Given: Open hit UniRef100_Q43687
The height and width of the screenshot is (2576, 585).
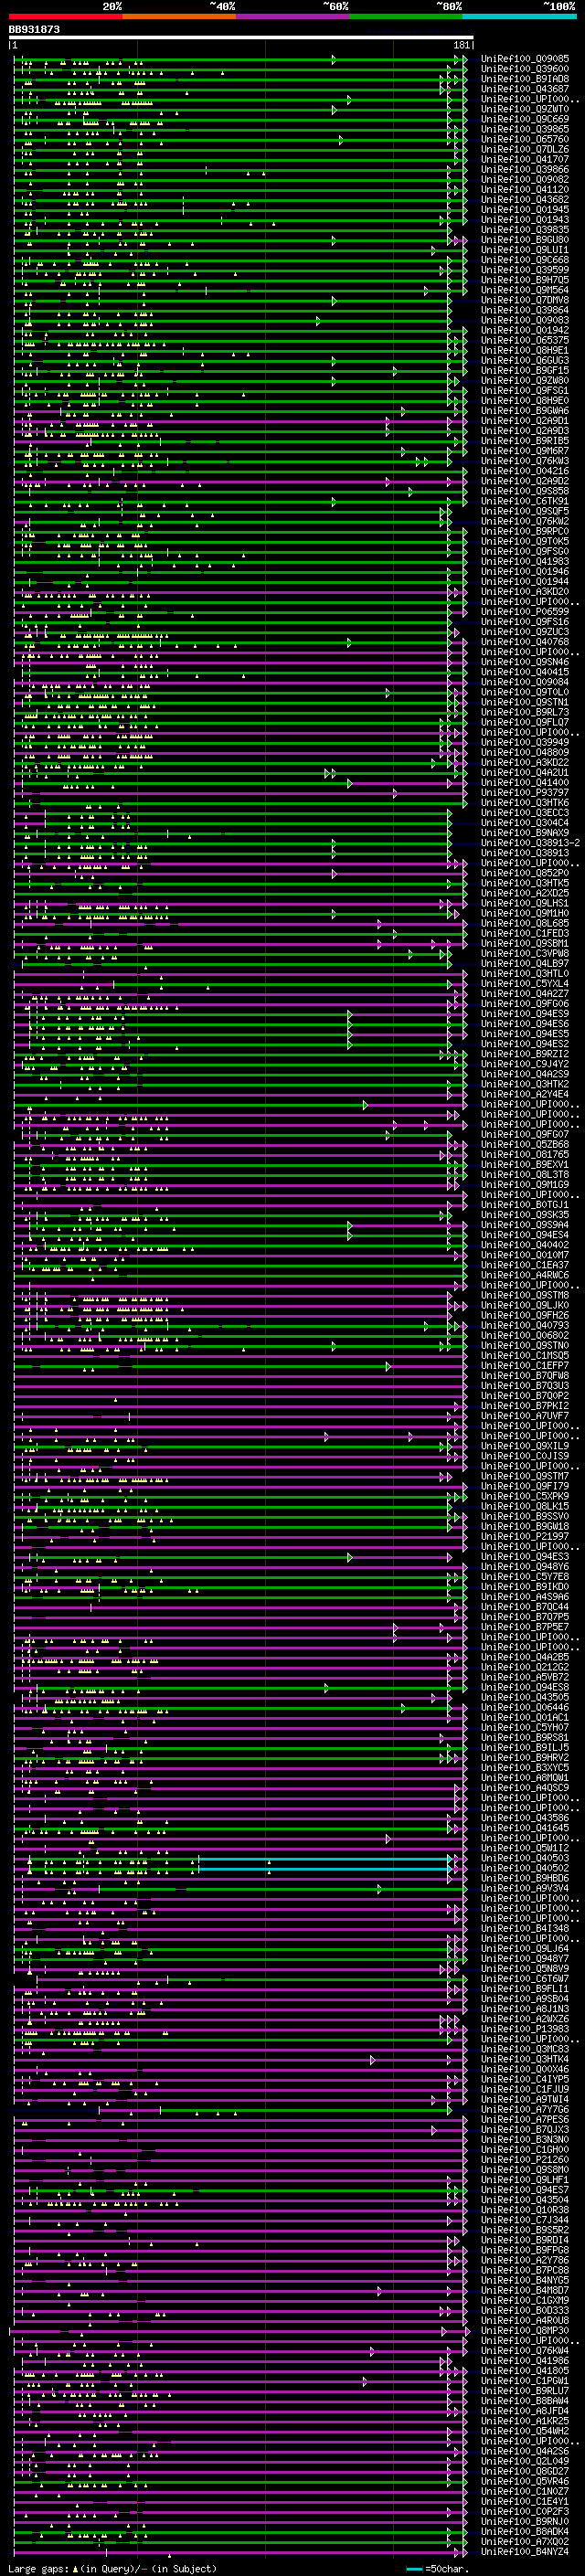Looking at the screenshot, I should (x=525, y=89).
